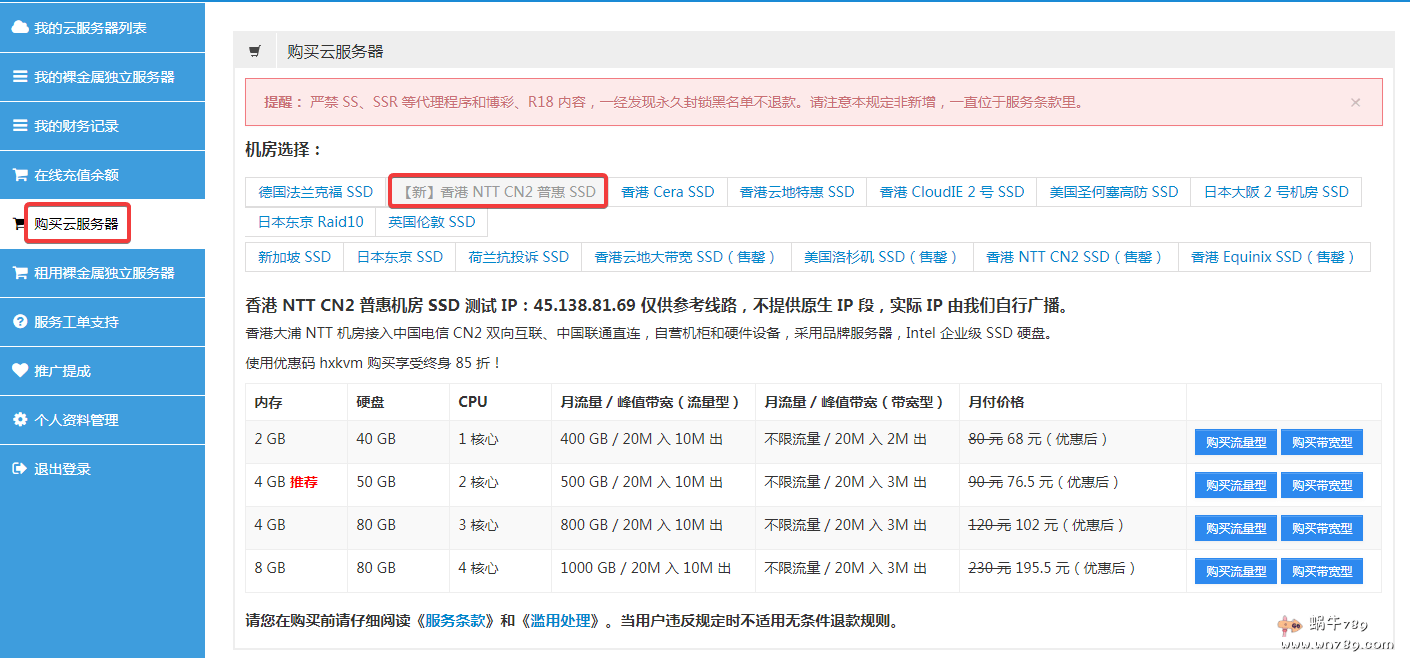Click the truck icon beside 租用裸金属独立服务器
The image size is (1410, 658).
[20, 273]
